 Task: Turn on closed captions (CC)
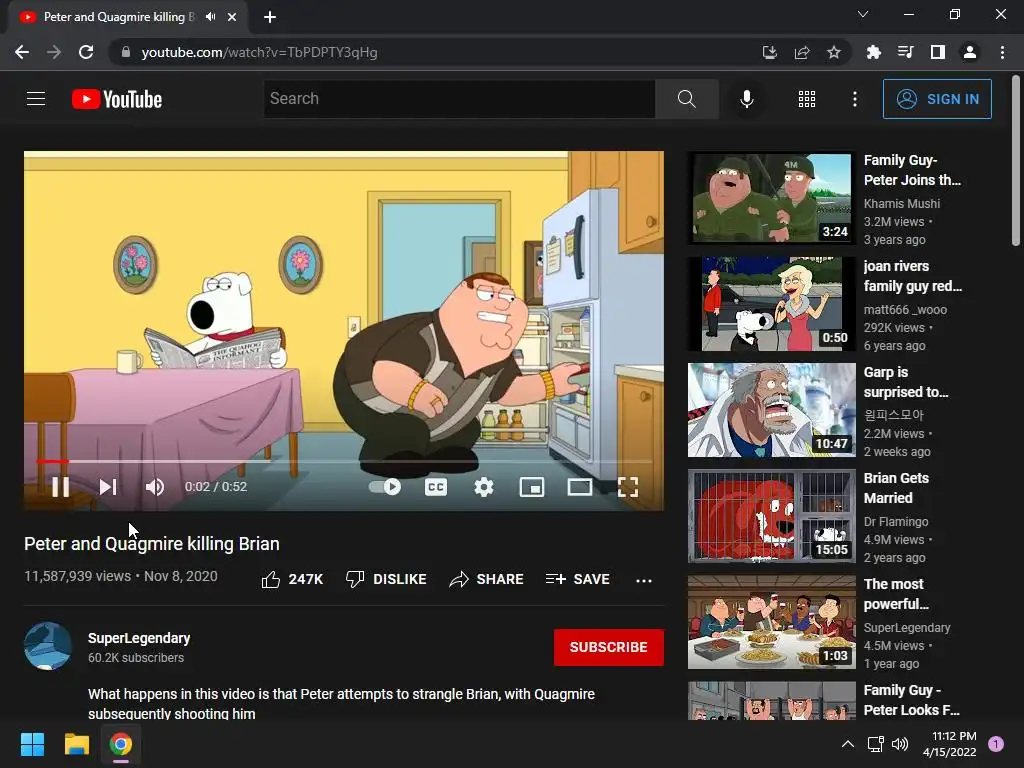point(436,487)
